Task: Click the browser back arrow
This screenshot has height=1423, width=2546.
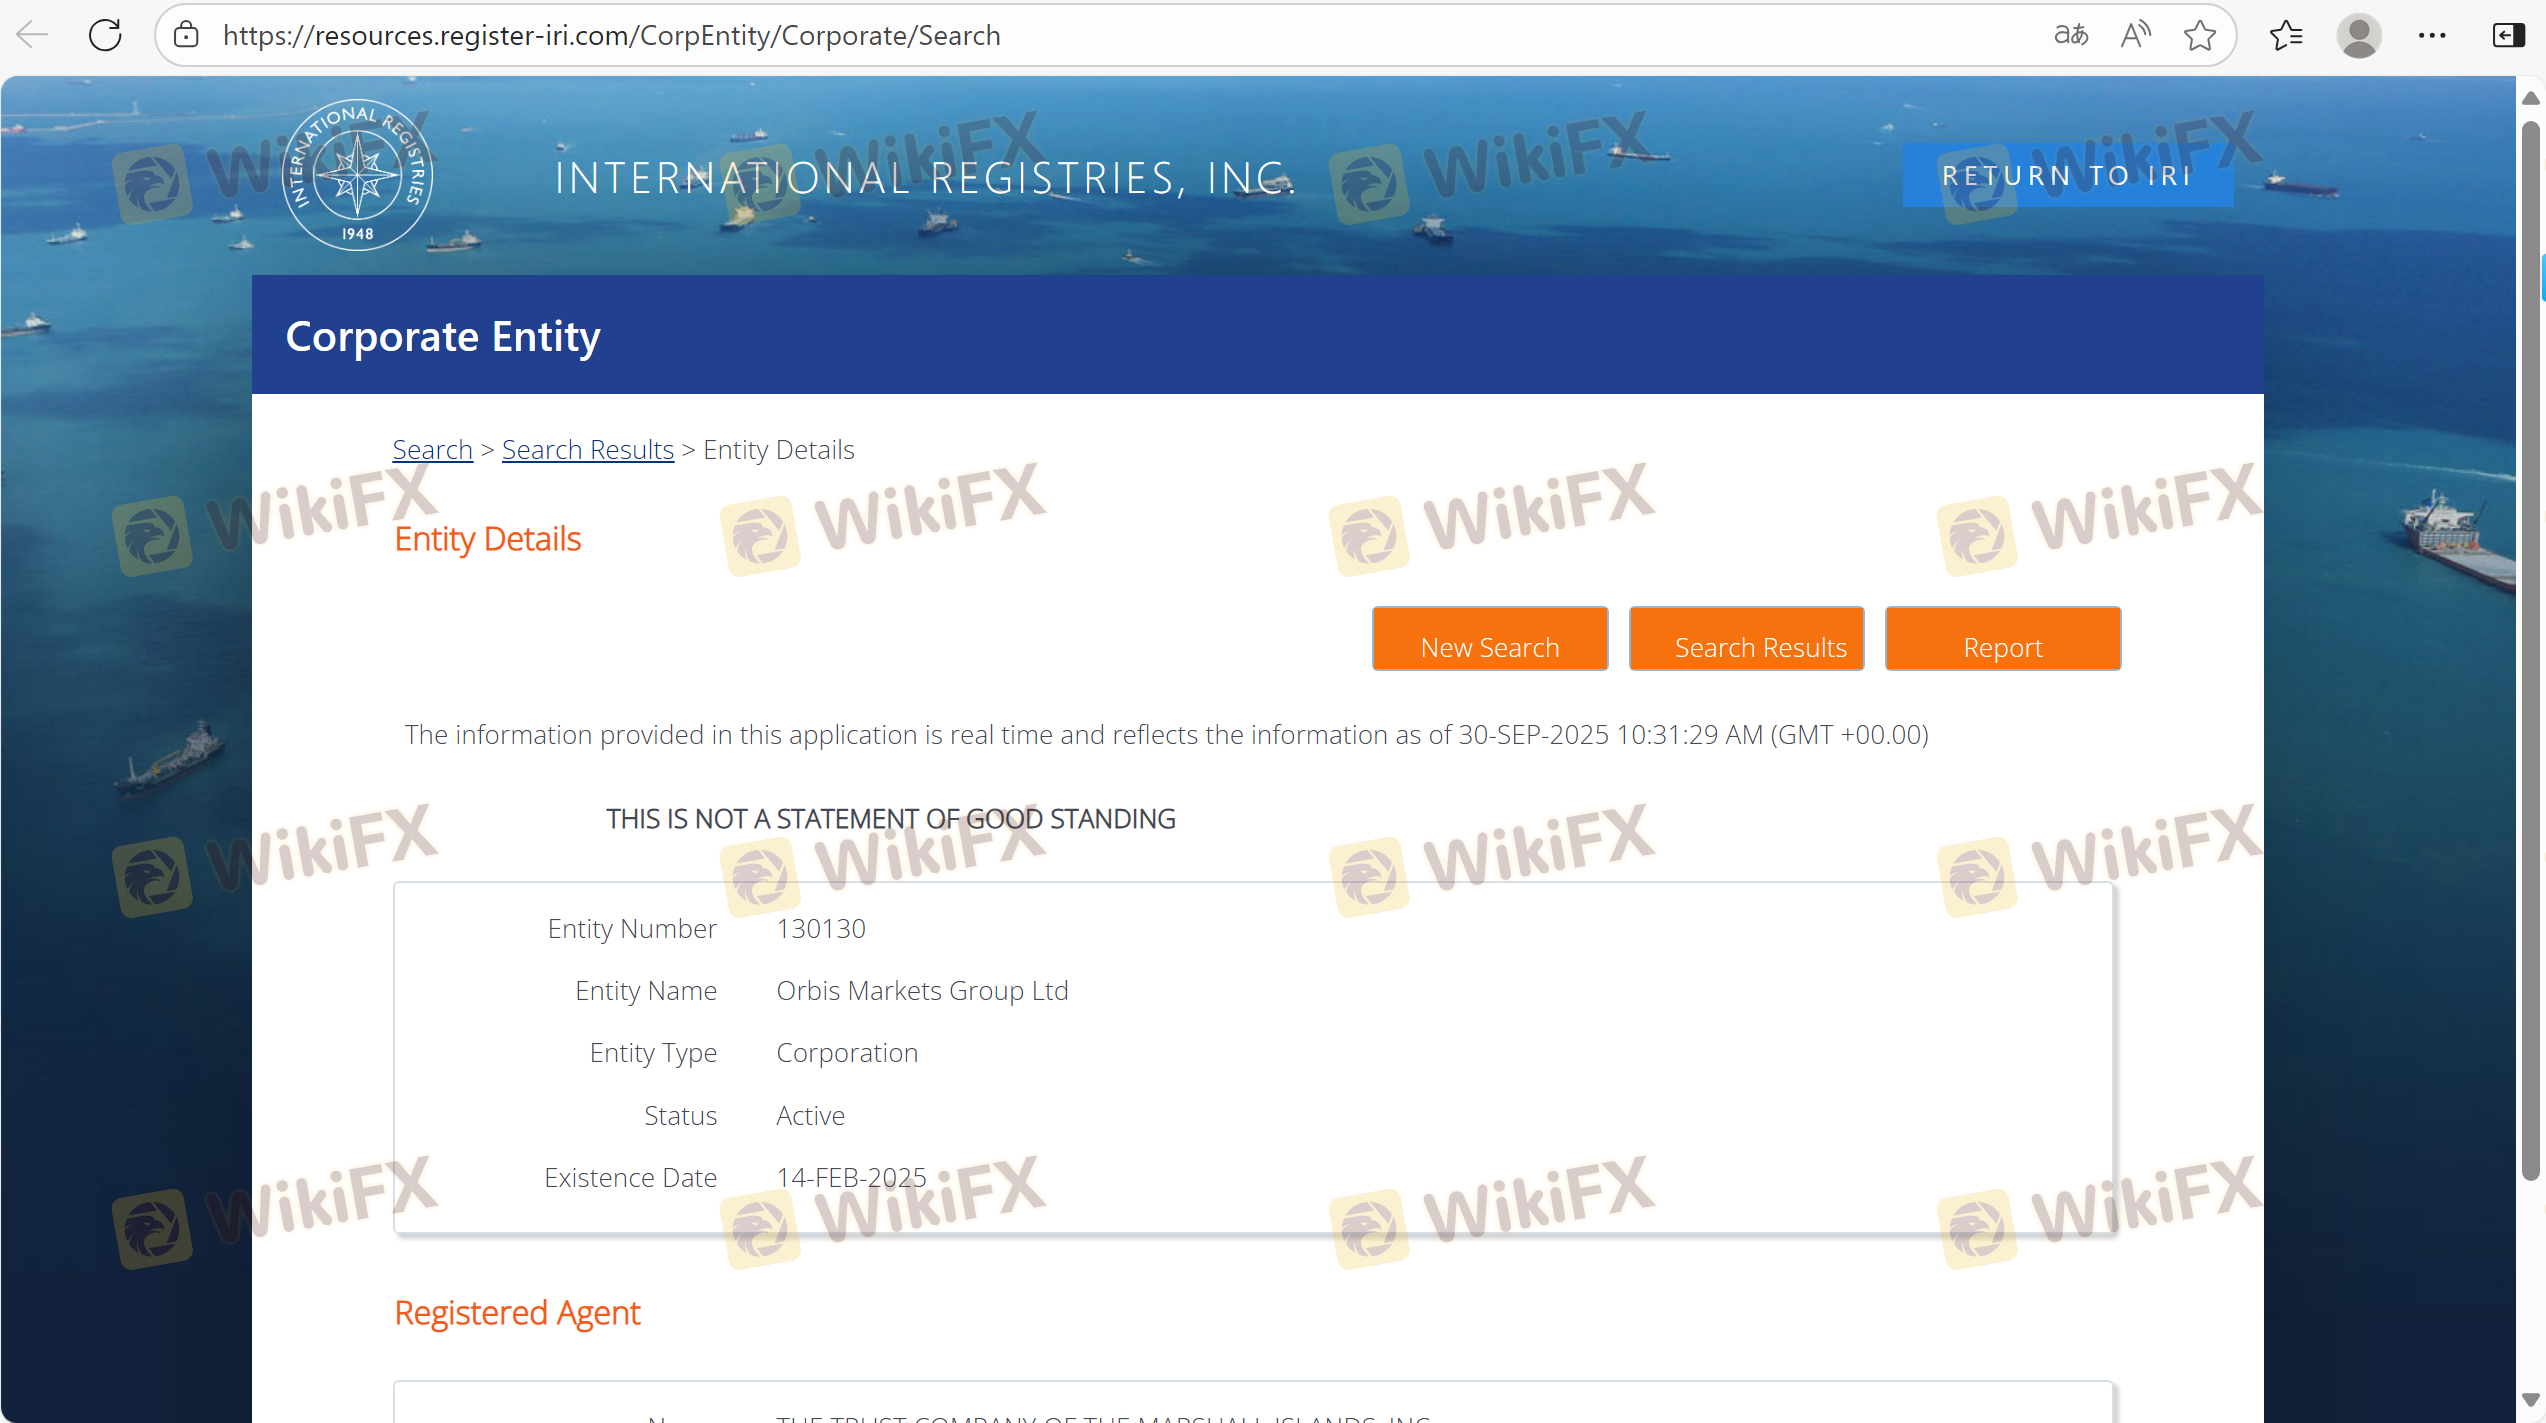Action: [x=32, y=35]
